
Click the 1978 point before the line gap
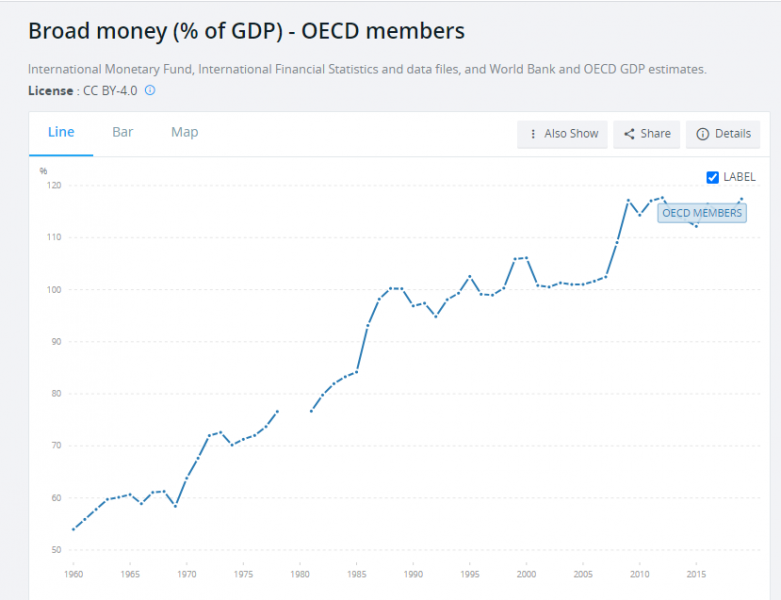(277, 411)
